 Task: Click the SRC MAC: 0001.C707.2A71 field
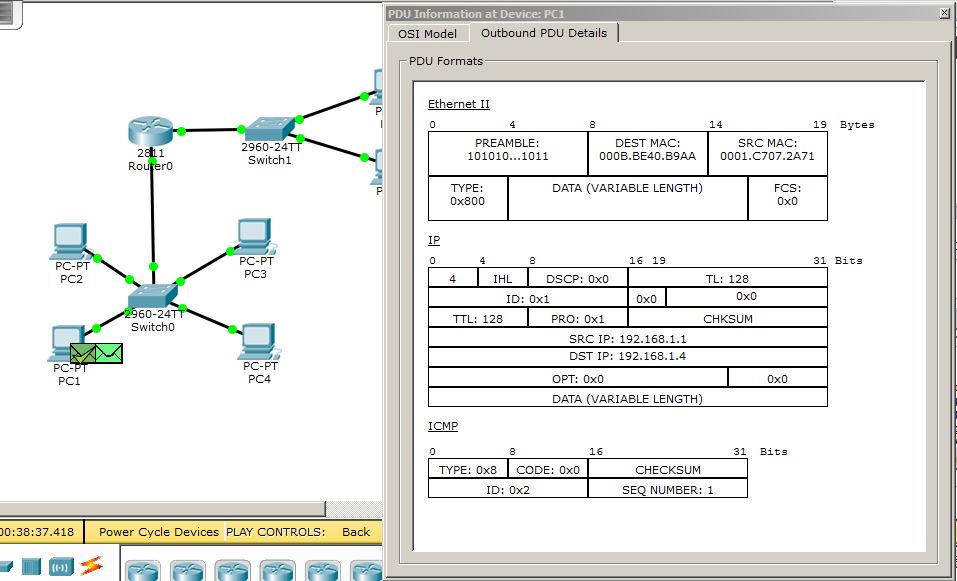[x=767, y=154]
